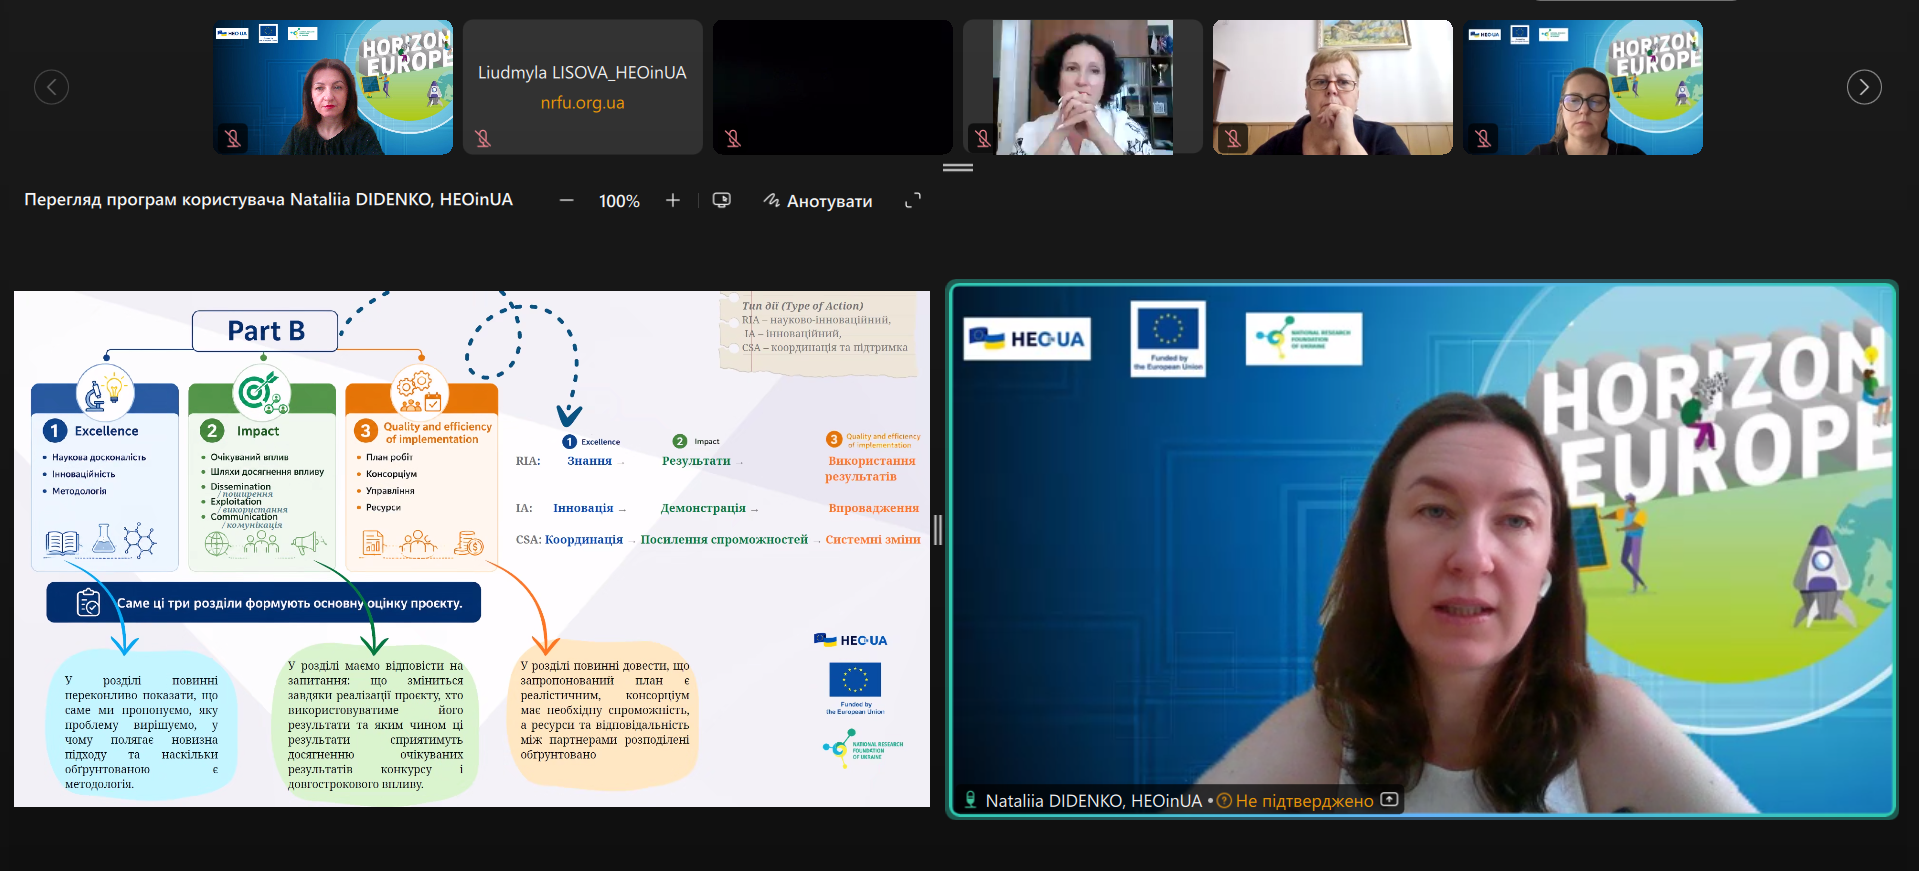This screenshot has width=1919, height=871.
Task: Click the molecule icon in Excellence card
Action: pos(140,540)
